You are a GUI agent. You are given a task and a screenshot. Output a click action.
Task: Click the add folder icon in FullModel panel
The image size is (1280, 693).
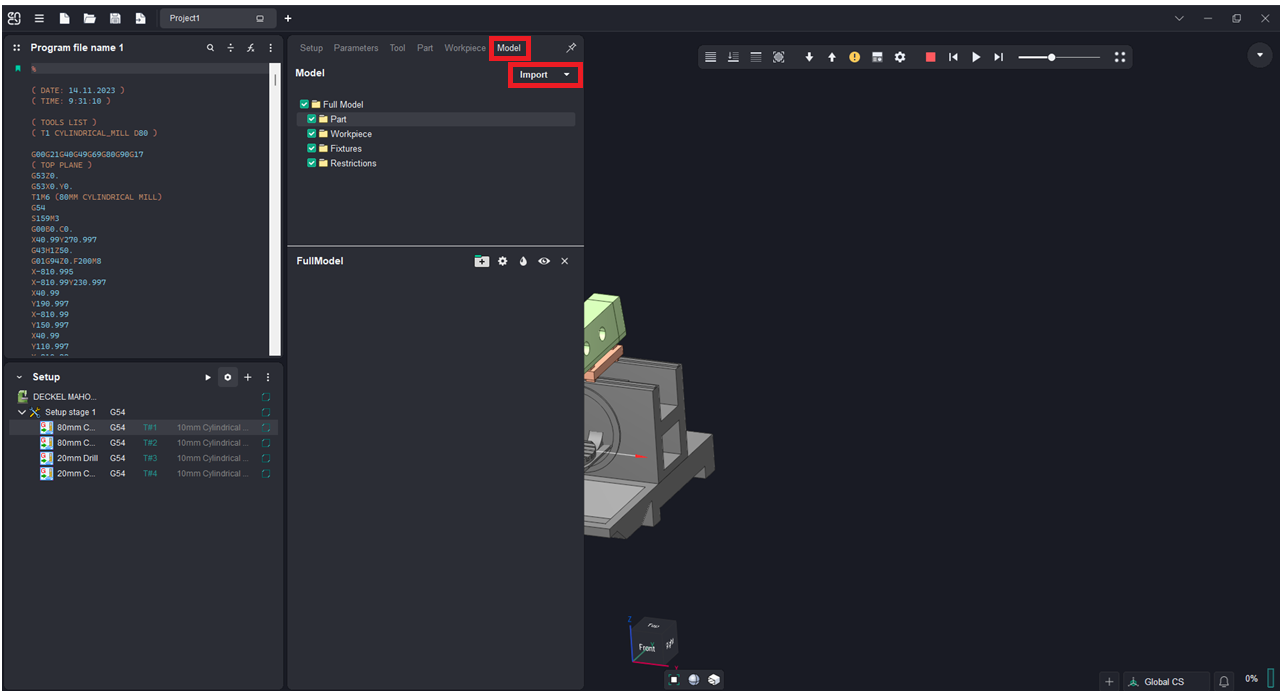(x=482, y=261)
